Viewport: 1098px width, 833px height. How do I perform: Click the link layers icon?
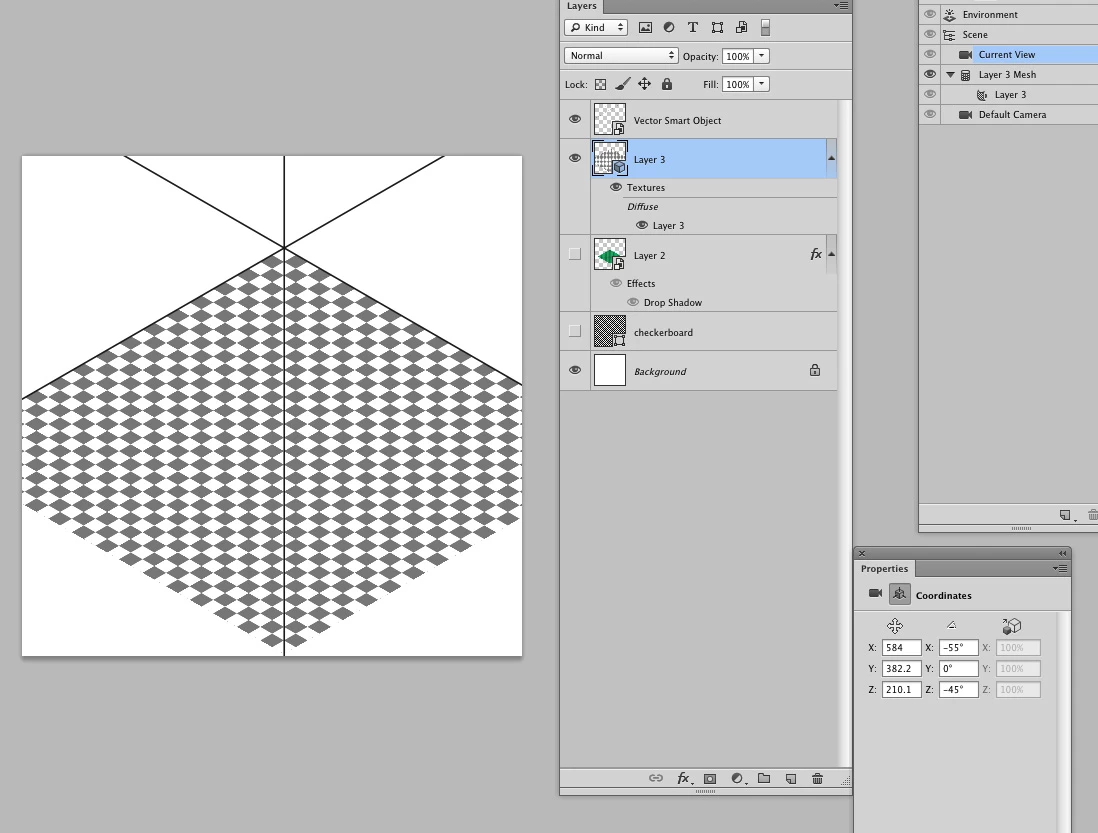(x=655, y=778)
